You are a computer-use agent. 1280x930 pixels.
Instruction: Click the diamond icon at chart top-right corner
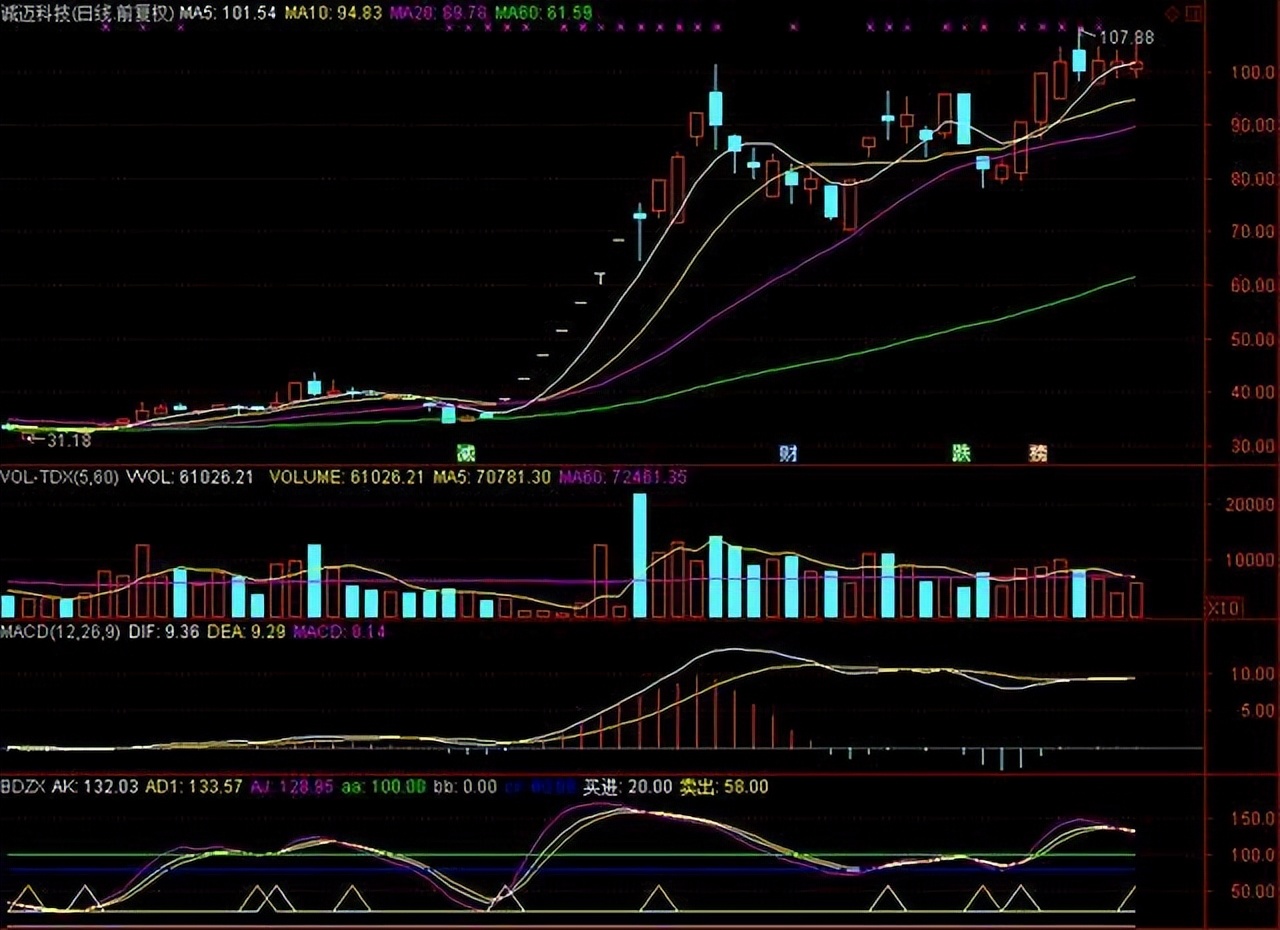1172,13
